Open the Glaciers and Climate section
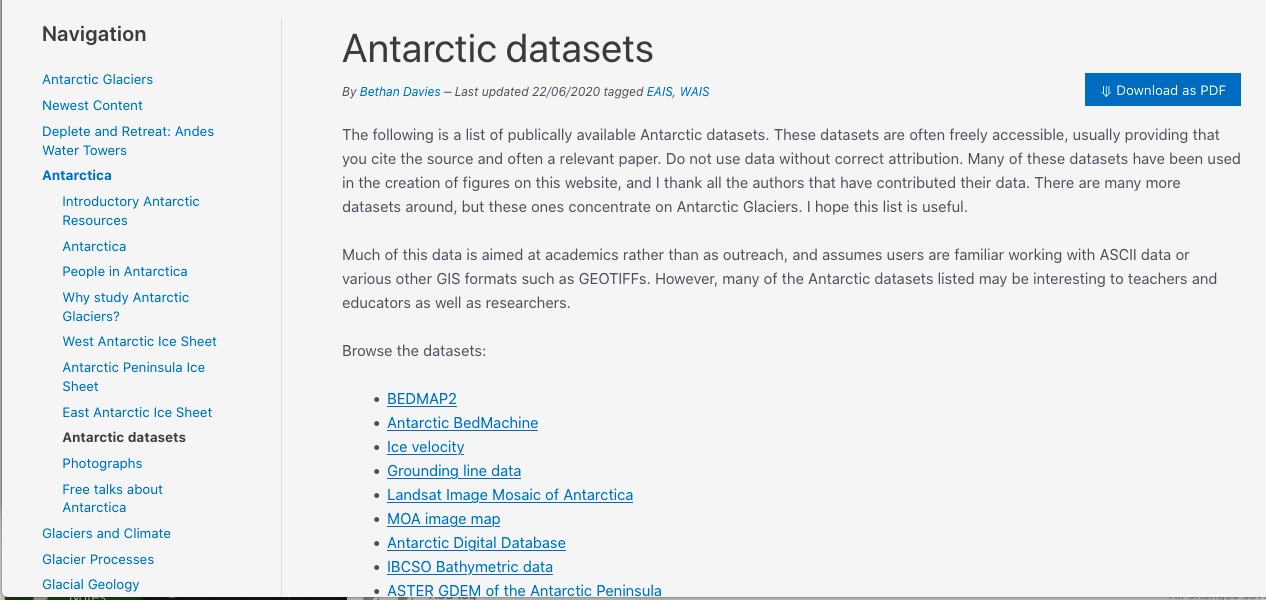The image size is (1266, 600). coord(106,533)
